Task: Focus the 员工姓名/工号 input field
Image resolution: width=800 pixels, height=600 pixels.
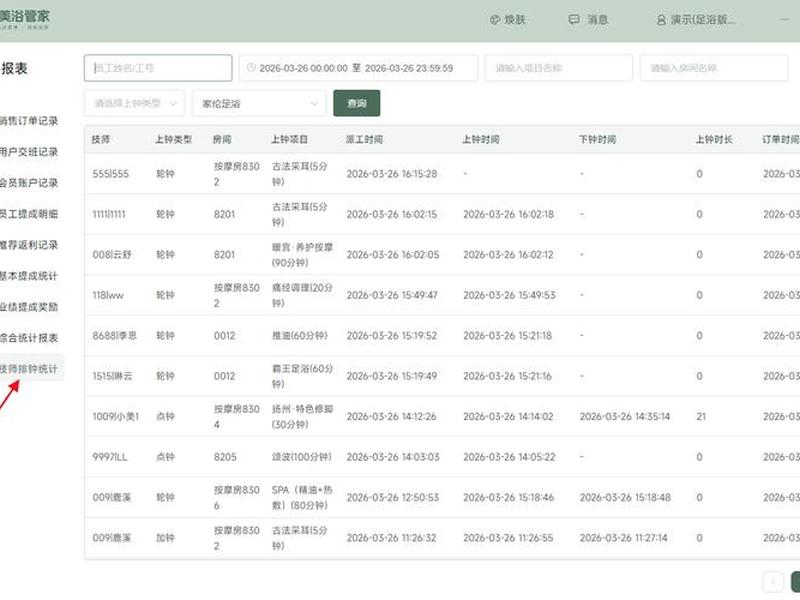Action: click(158, 68)
